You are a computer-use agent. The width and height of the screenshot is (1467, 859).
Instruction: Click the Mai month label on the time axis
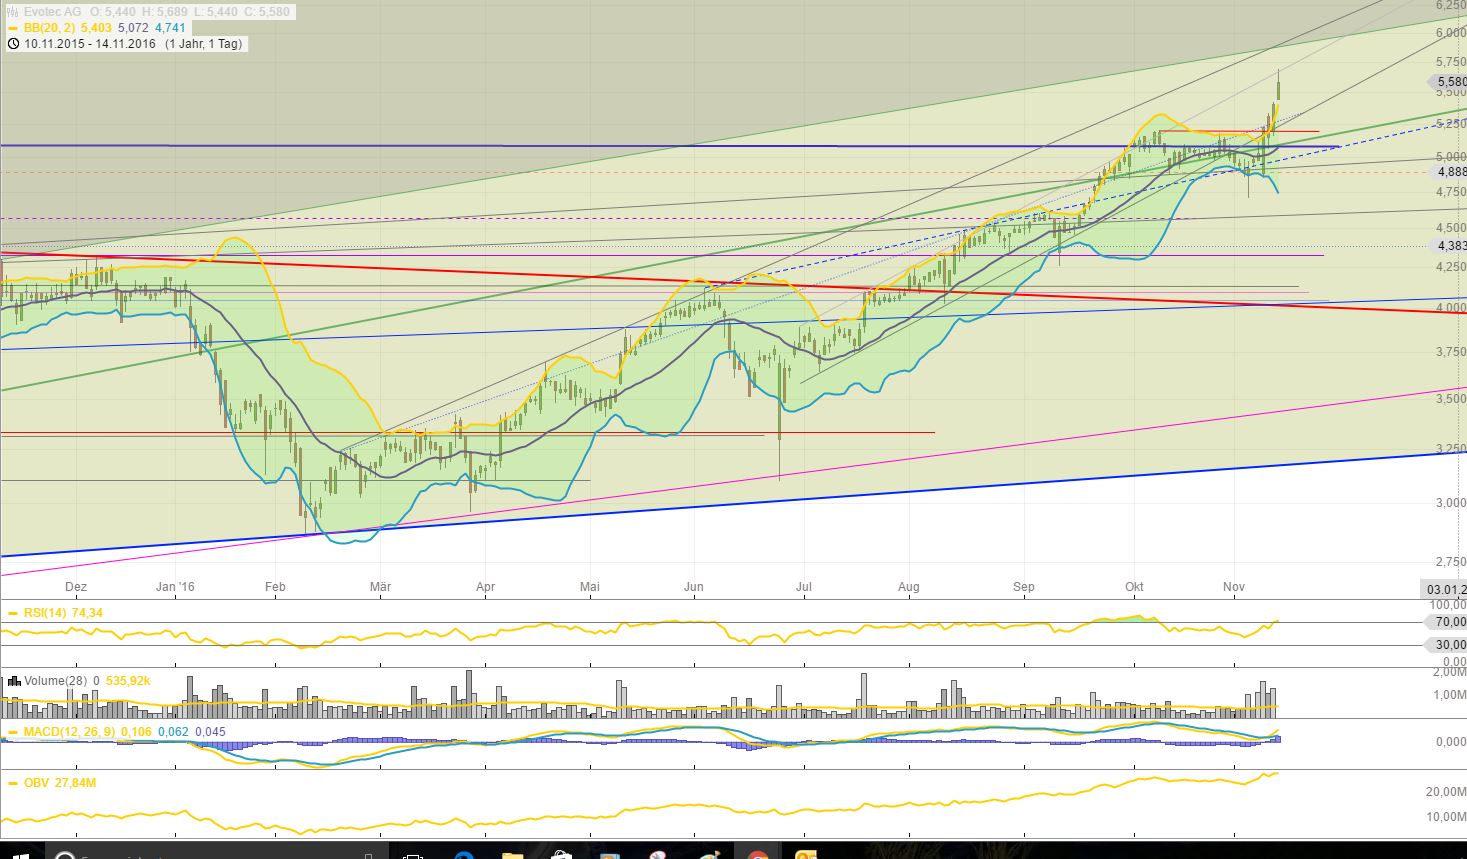(x=590, y=587)
